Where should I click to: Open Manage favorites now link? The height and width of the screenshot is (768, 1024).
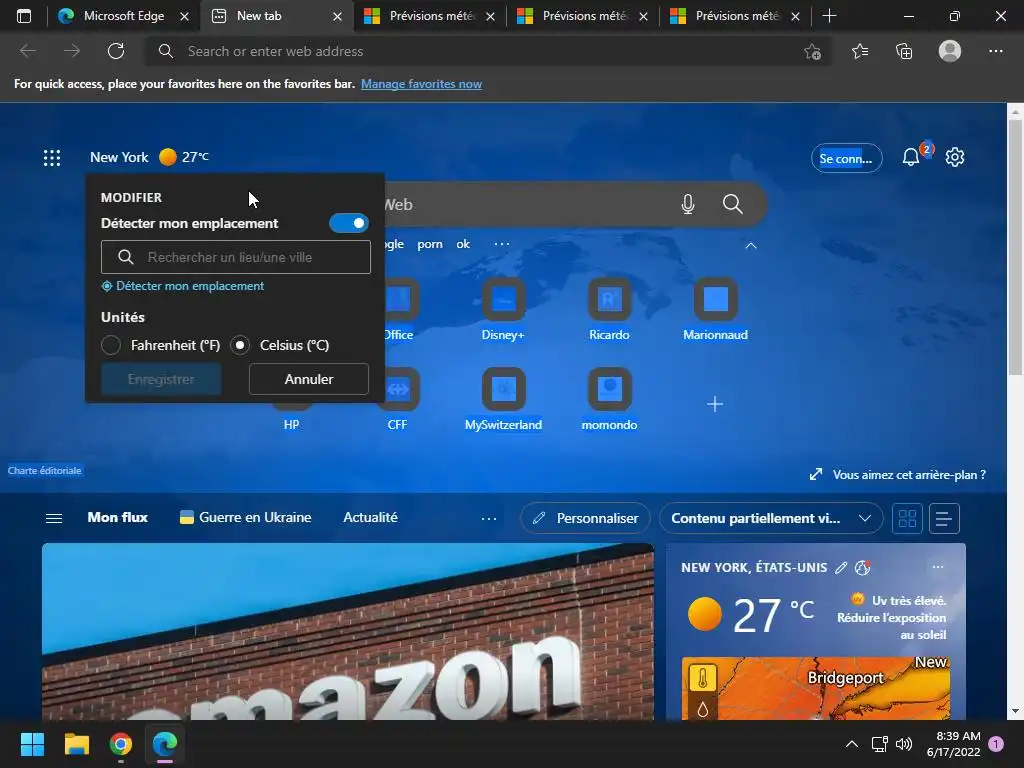421,84
